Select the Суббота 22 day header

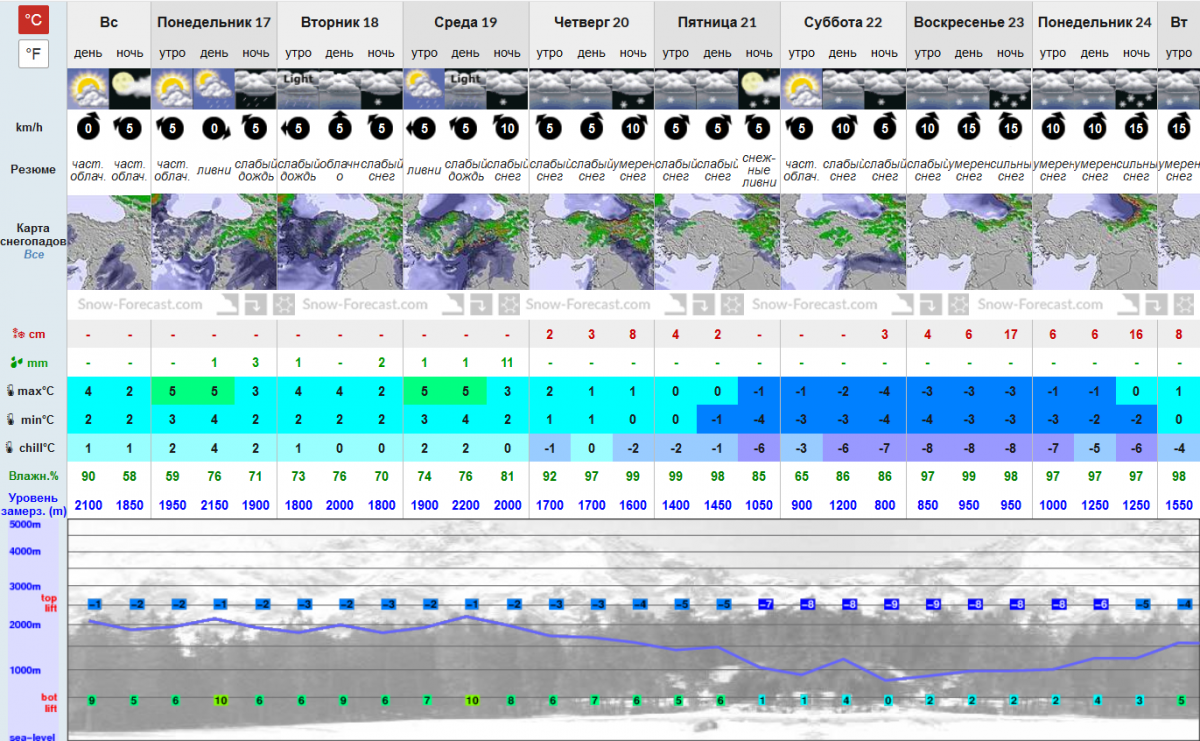coord(842,22)
